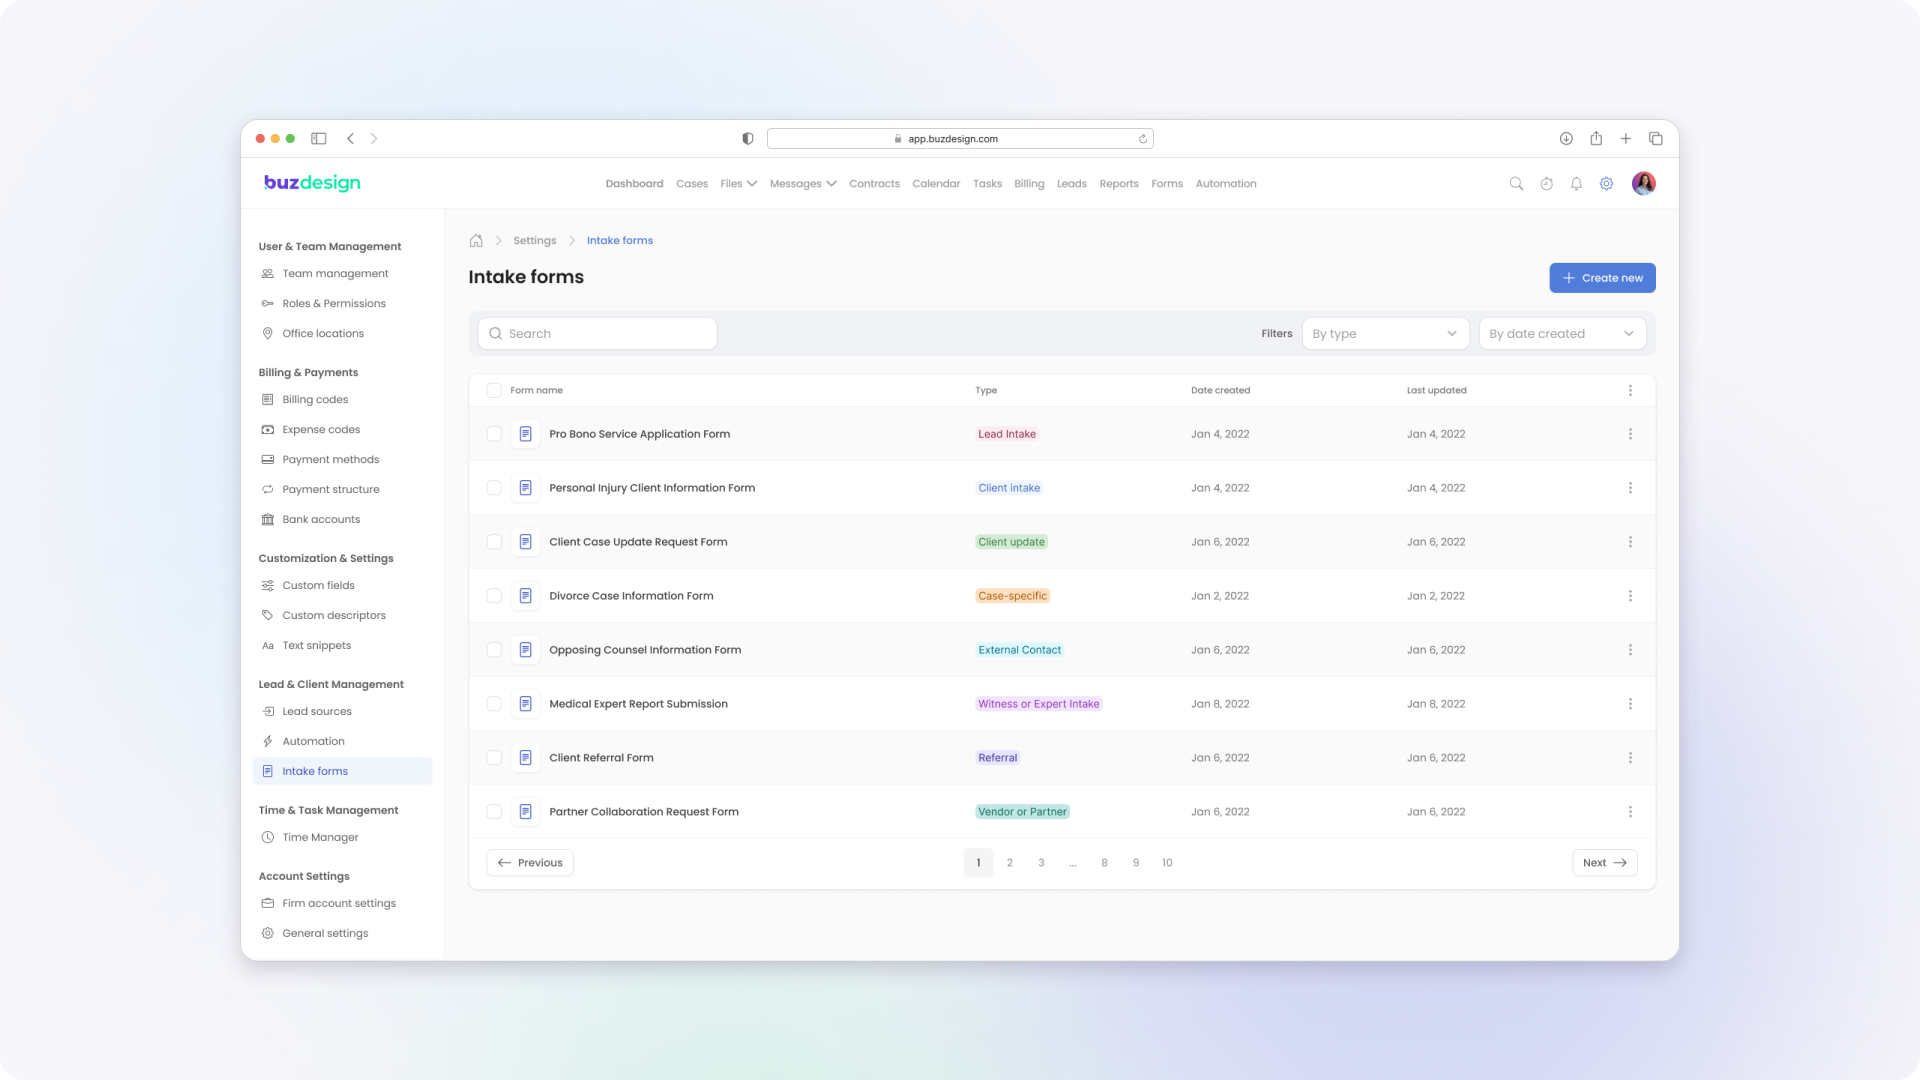Open the settings gear icon in header
The width and height of the screenshot is (1920, 1080).
[1606, 184]
